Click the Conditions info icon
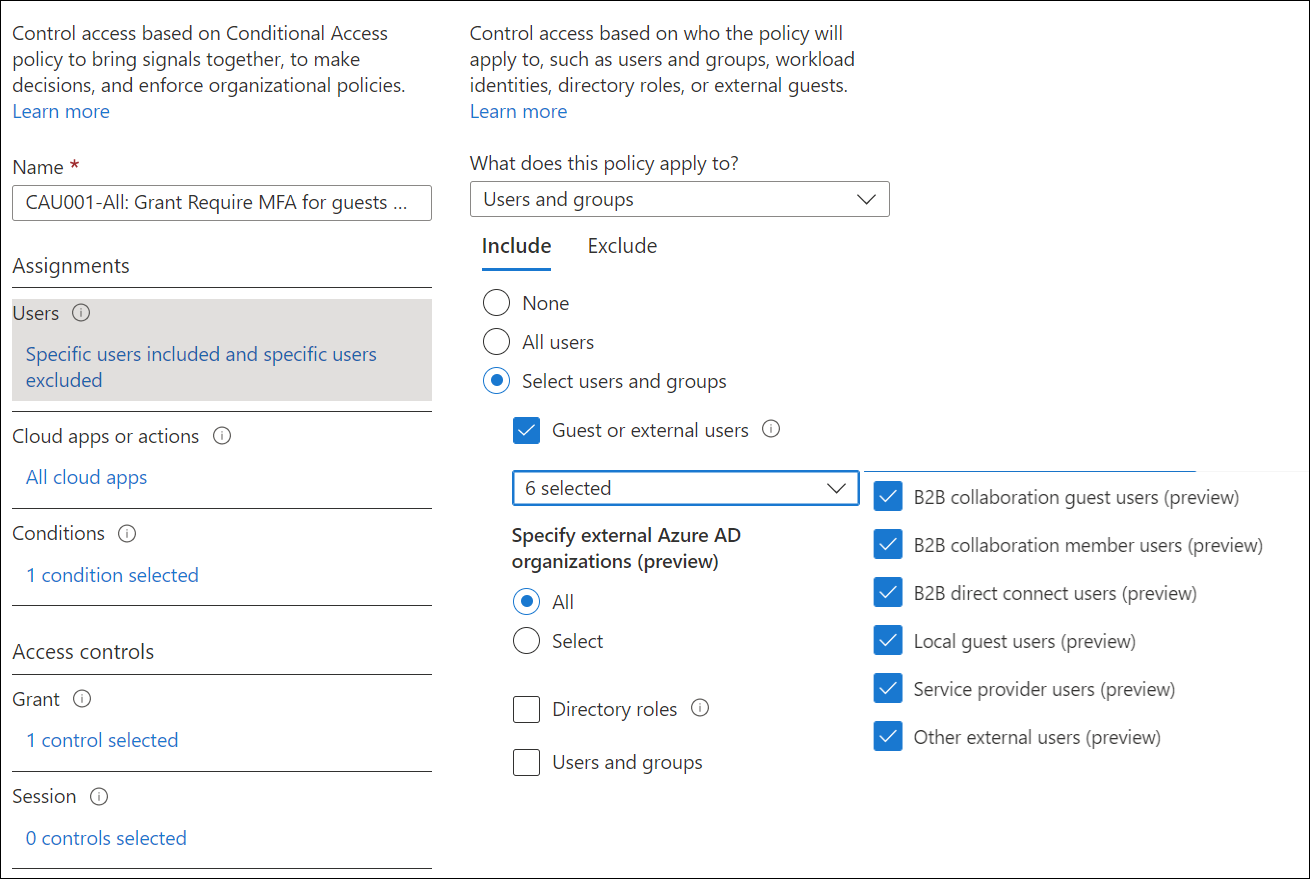 click(x=127, y=533)
